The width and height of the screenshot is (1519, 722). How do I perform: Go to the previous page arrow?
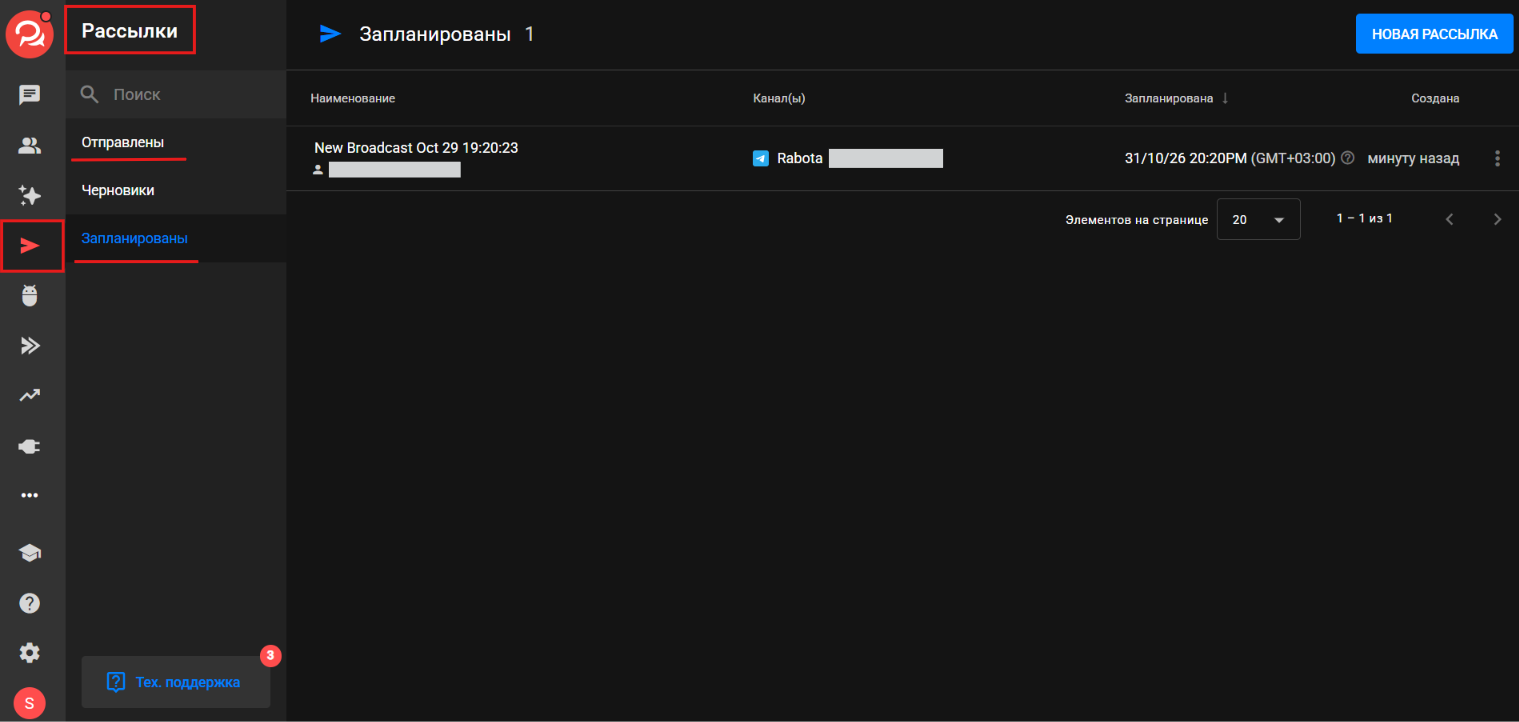pos(1449,219)
